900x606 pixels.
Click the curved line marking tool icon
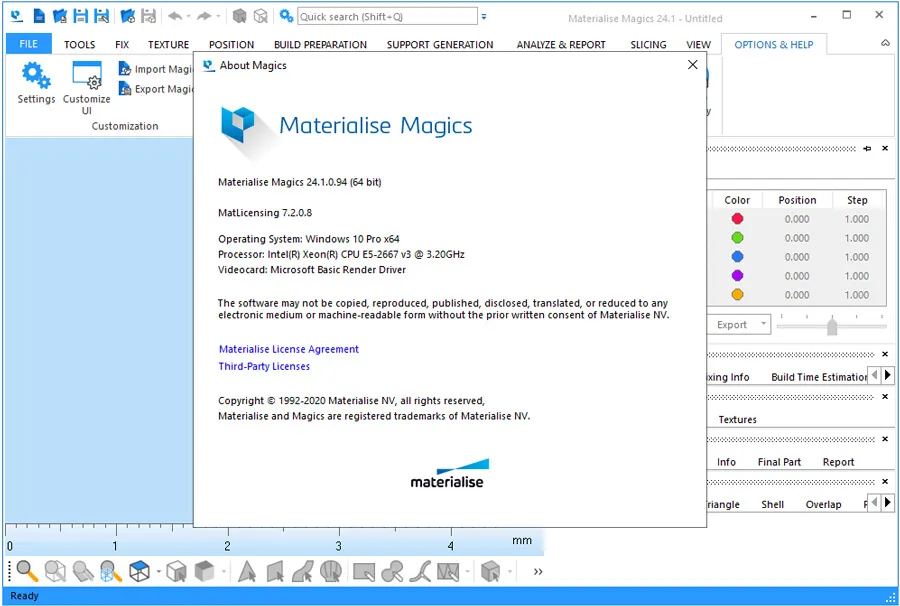point(420,572)
